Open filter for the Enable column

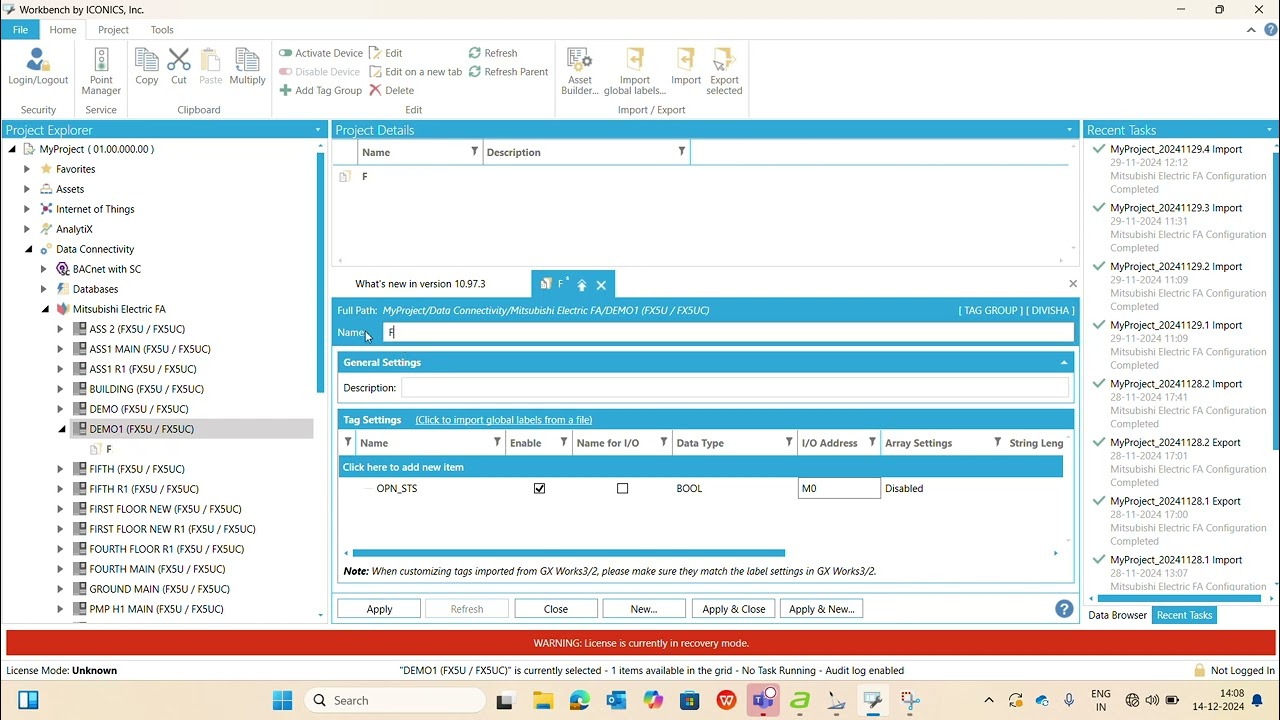point(564,442)
